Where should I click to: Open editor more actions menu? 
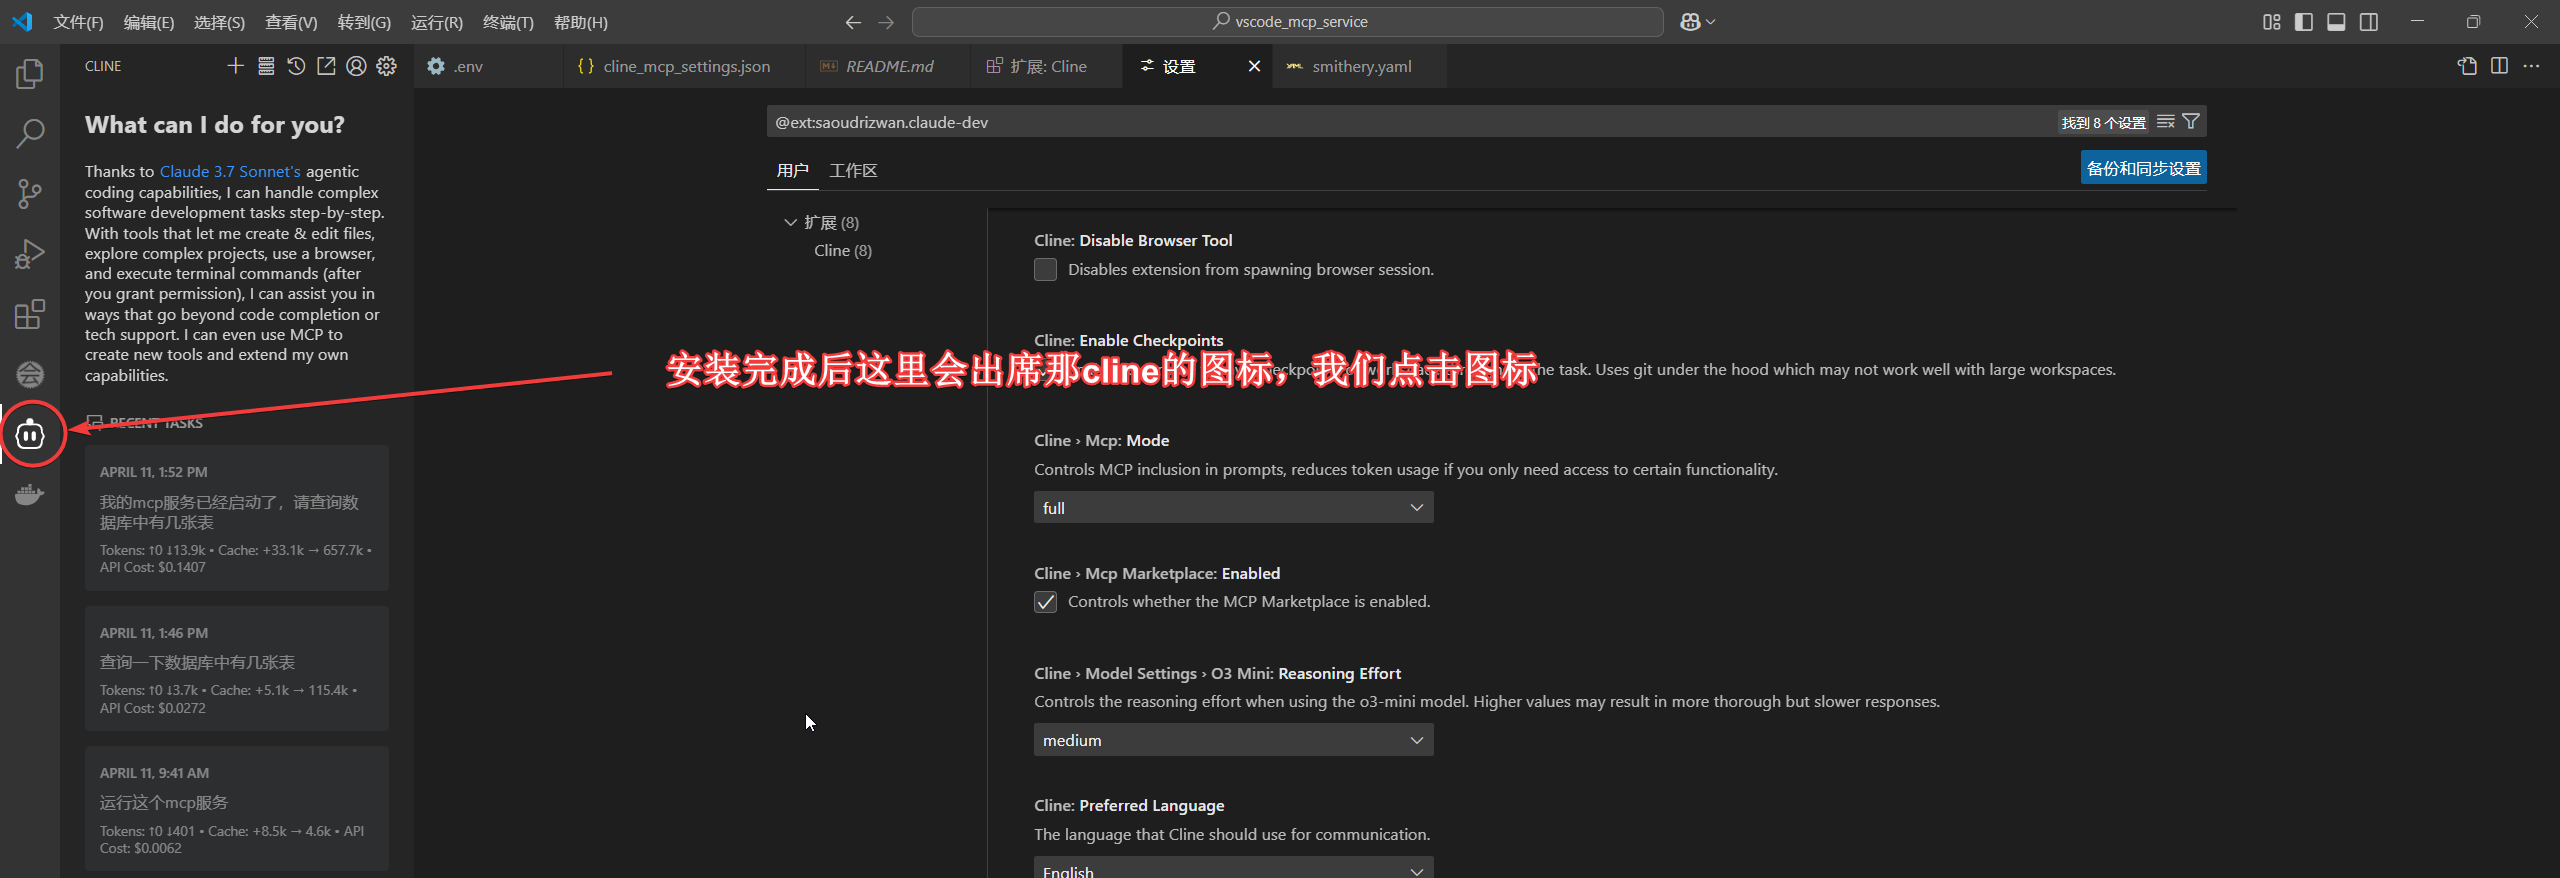click(x=2531, y=66)
